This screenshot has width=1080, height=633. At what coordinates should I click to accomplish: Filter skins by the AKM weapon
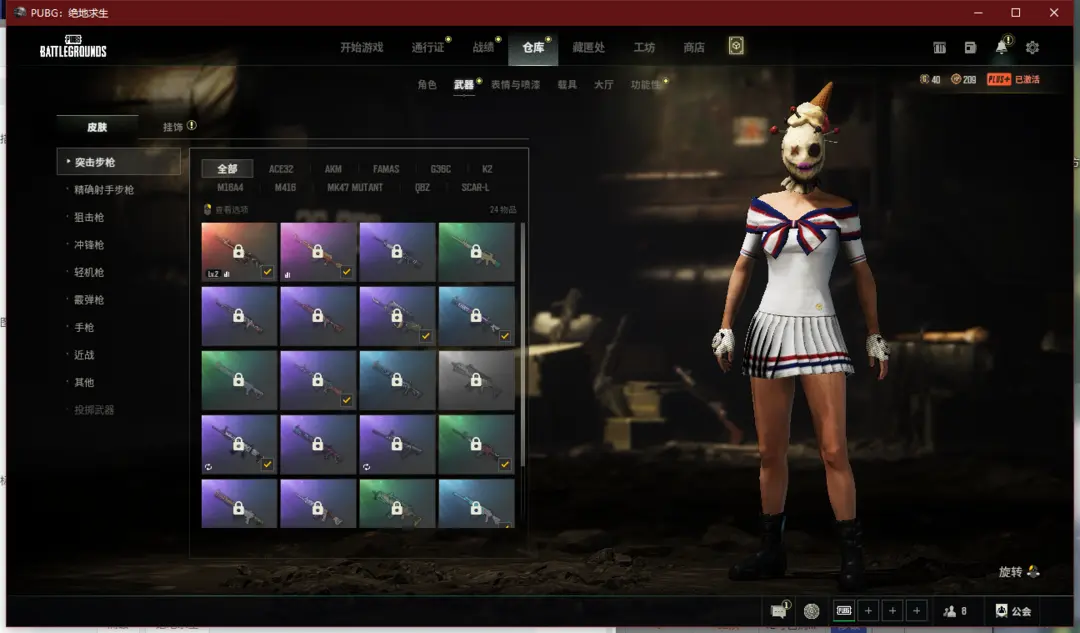pos(333,169)
